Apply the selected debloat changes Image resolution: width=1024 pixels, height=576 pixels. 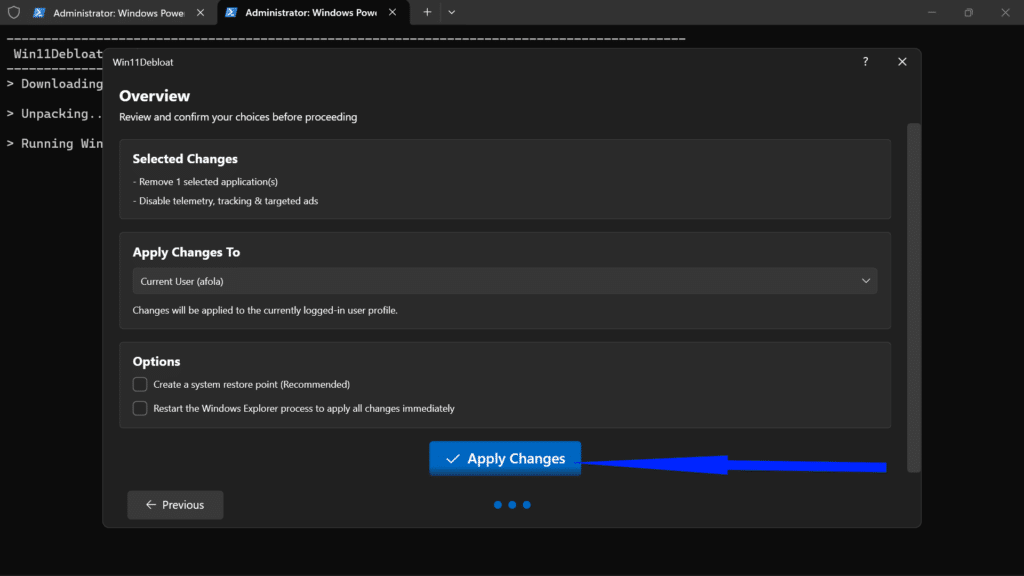pyautogui.click(x=505, y=458)
